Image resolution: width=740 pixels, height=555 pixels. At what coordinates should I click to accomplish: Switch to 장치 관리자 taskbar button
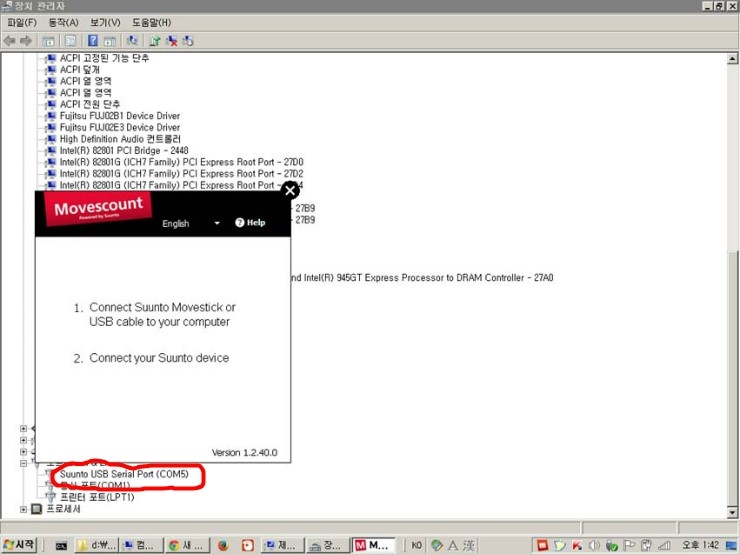tap(328, 546)
